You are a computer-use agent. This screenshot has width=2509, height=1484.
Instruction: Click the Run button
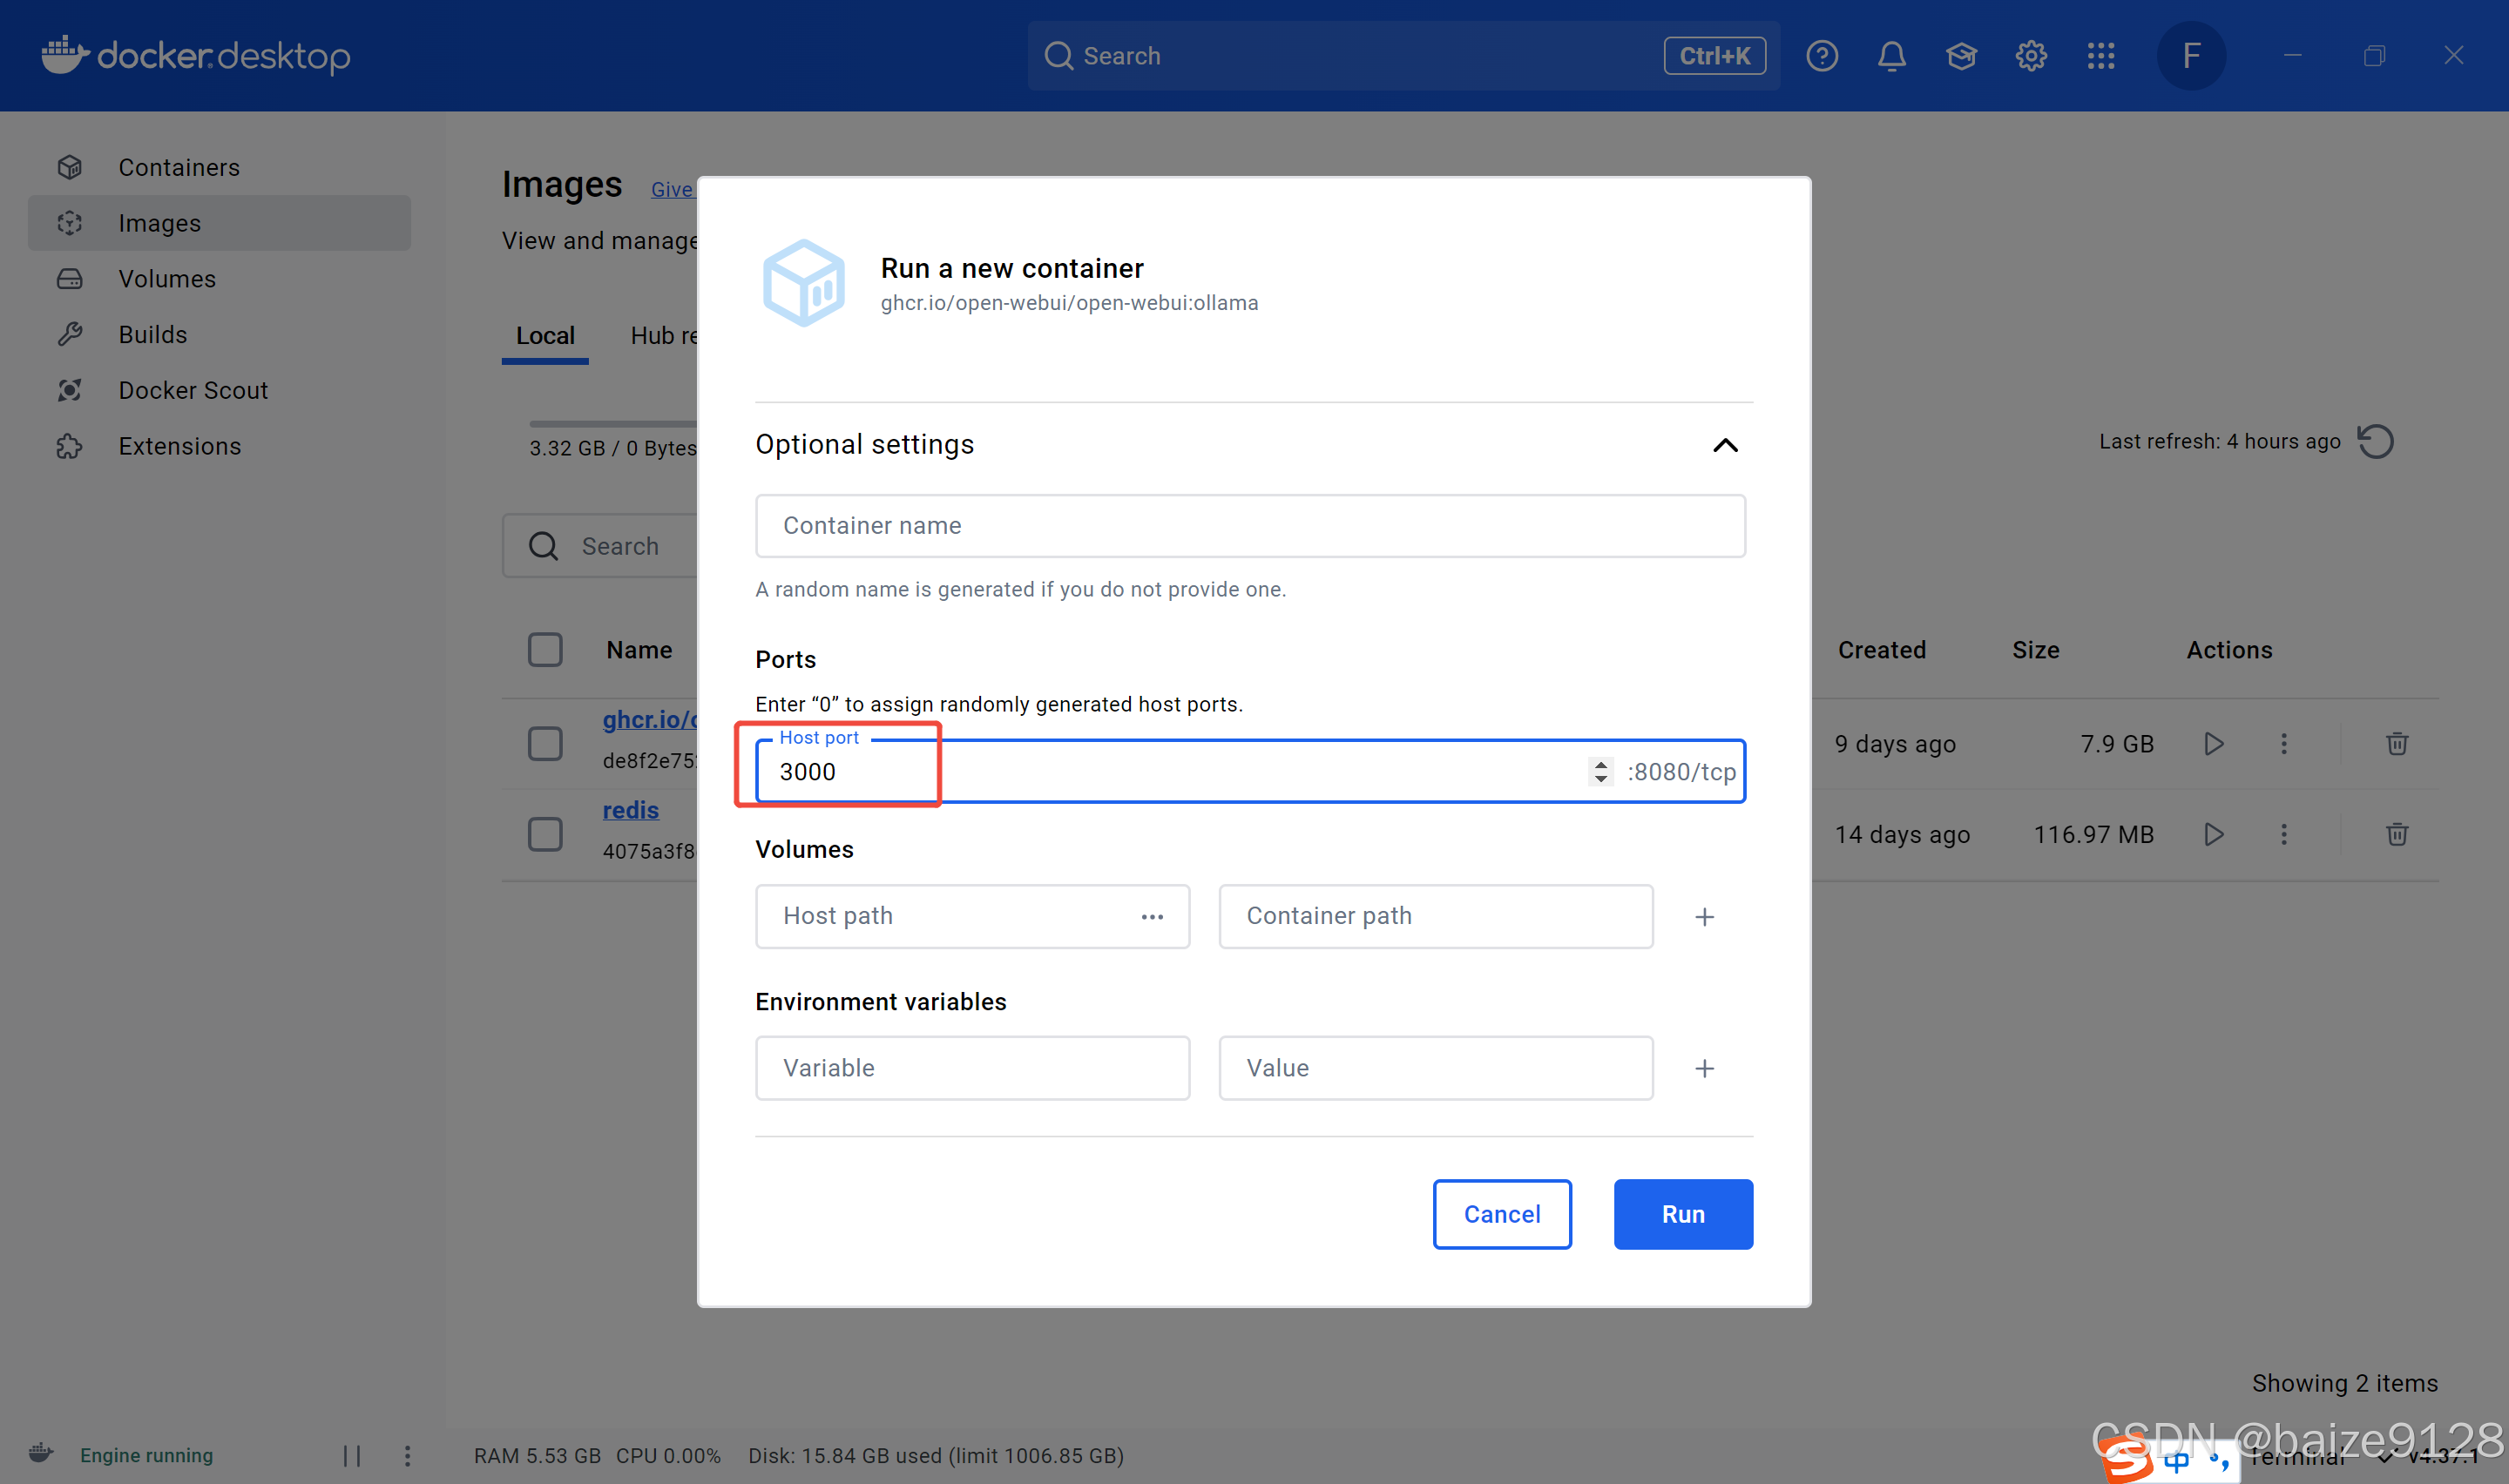click(1682, 1214)
